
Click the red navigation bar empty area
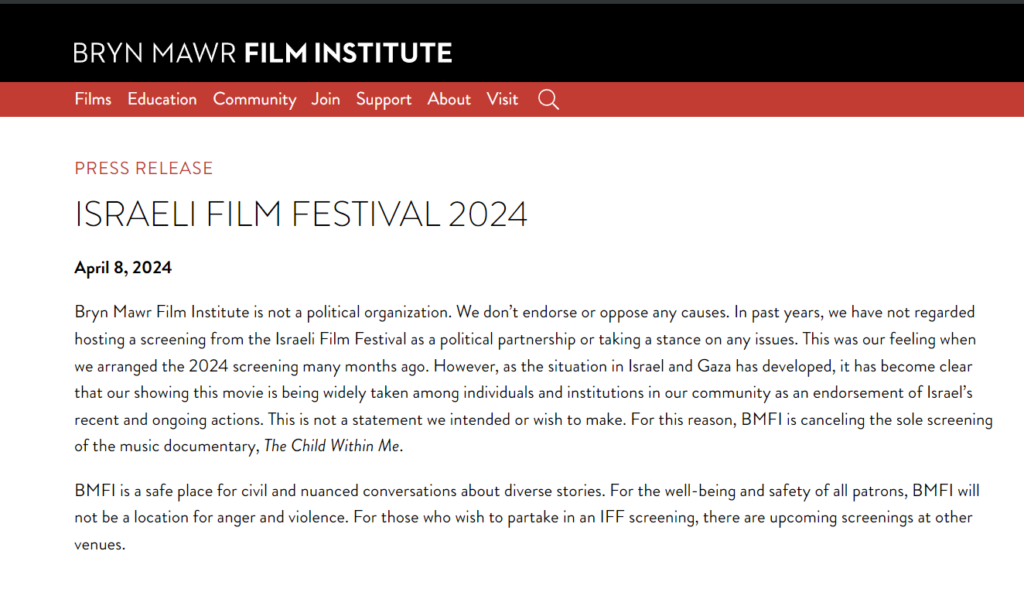pos(784,99)
